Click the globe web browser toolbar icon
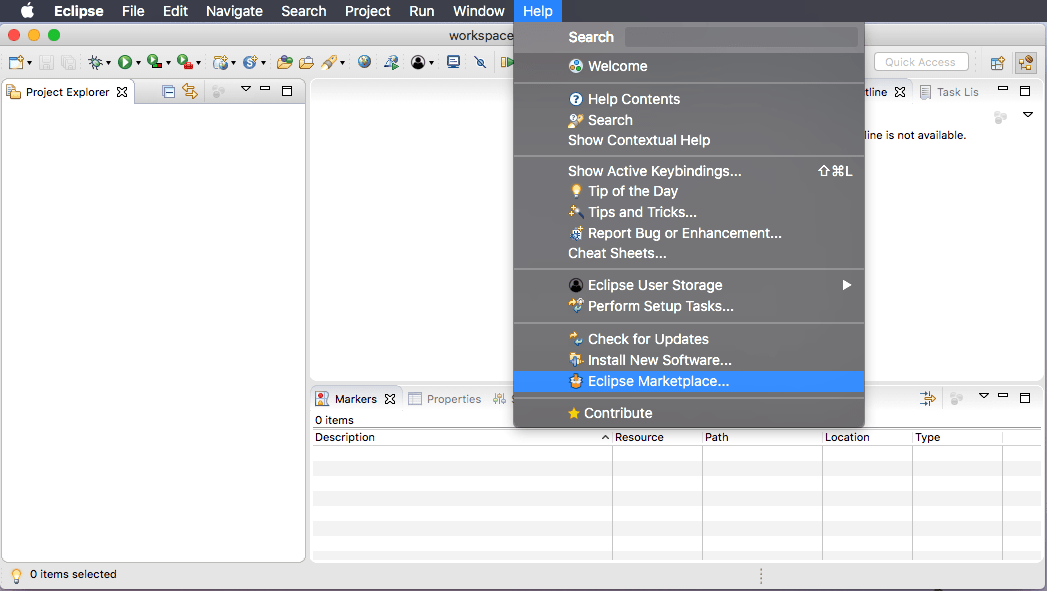 click(x=364, y=62)
